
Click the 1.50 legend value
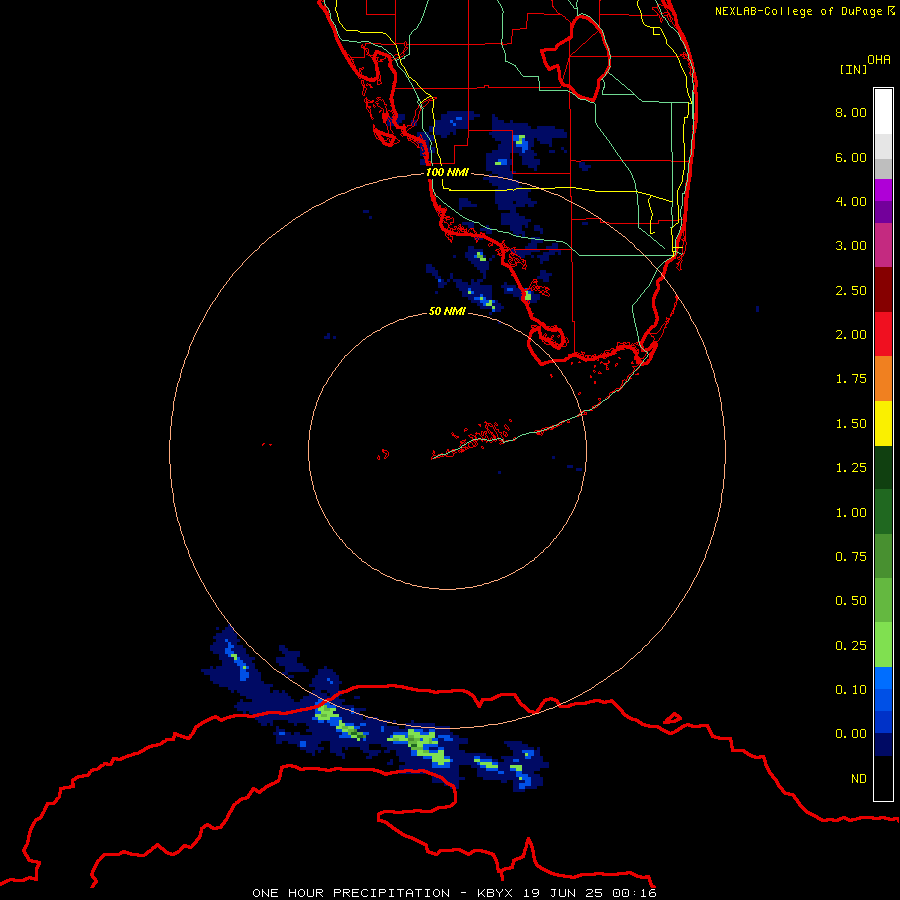click(x=851, y=424)
